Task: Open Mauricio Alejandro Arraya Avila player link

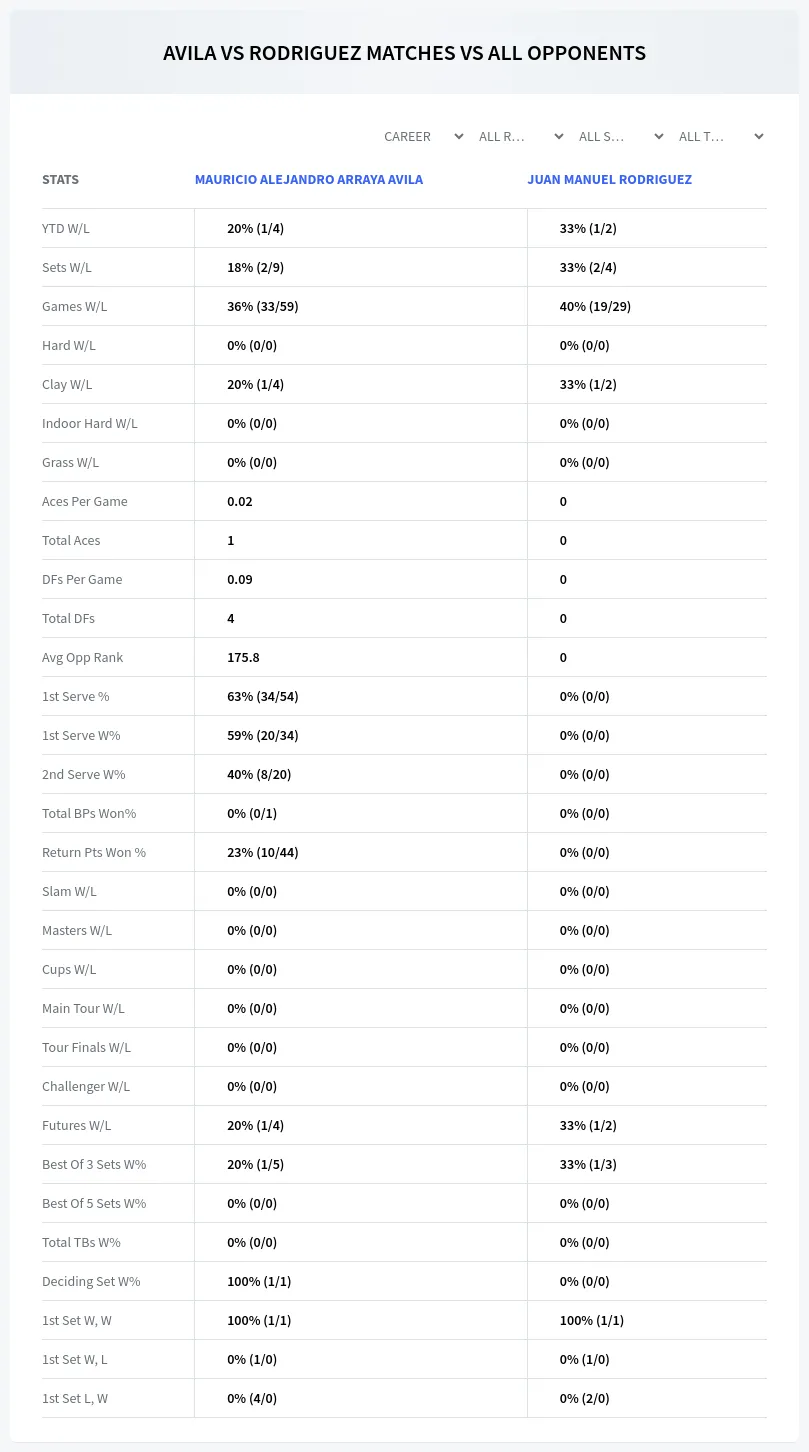Action: tap(309, 180)
